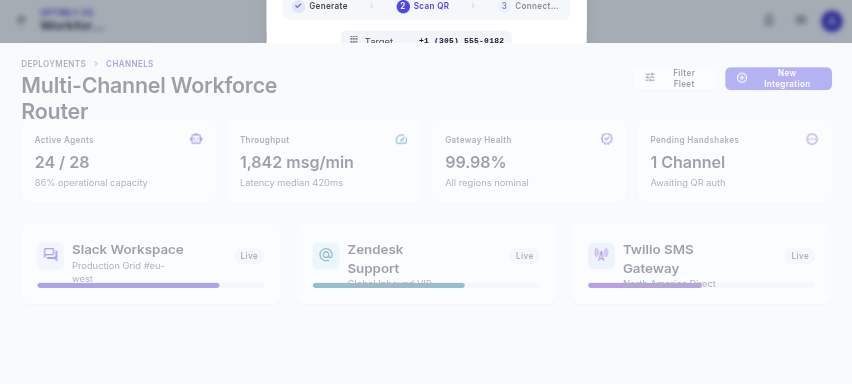The width and height of the screenshot is (852, 384).
Task: Open the Slack Workspace channel title
Action: click(x=128, y=250)
